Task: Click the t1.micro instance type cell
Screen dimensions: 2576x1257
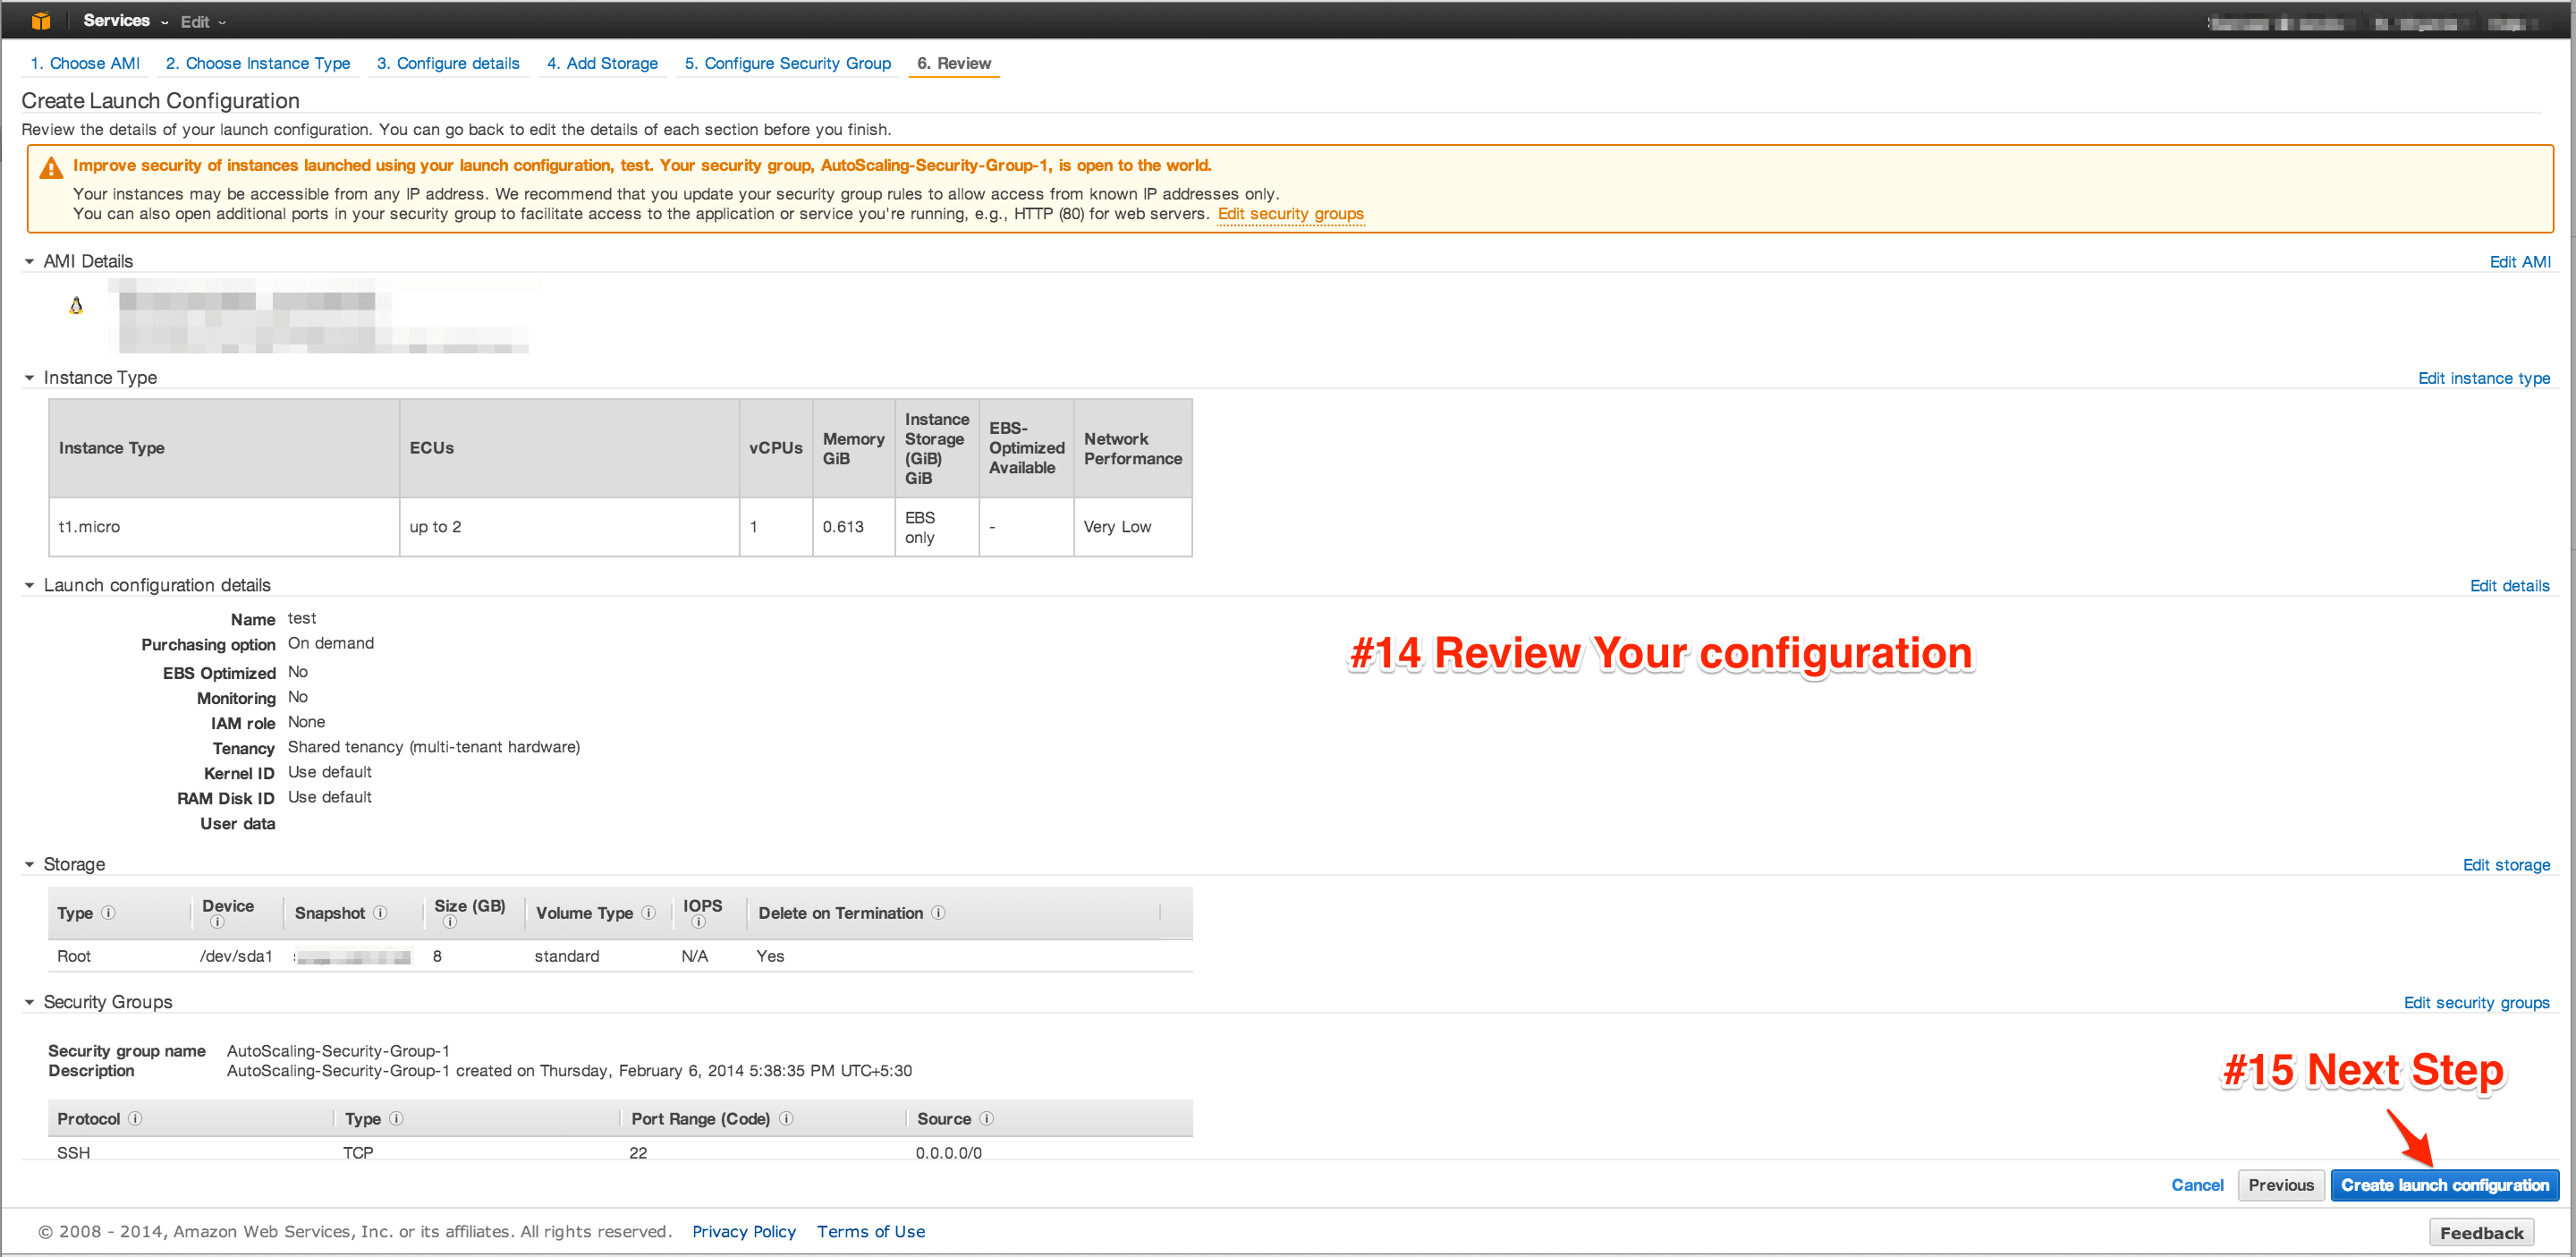Action: tap(224, 527)
